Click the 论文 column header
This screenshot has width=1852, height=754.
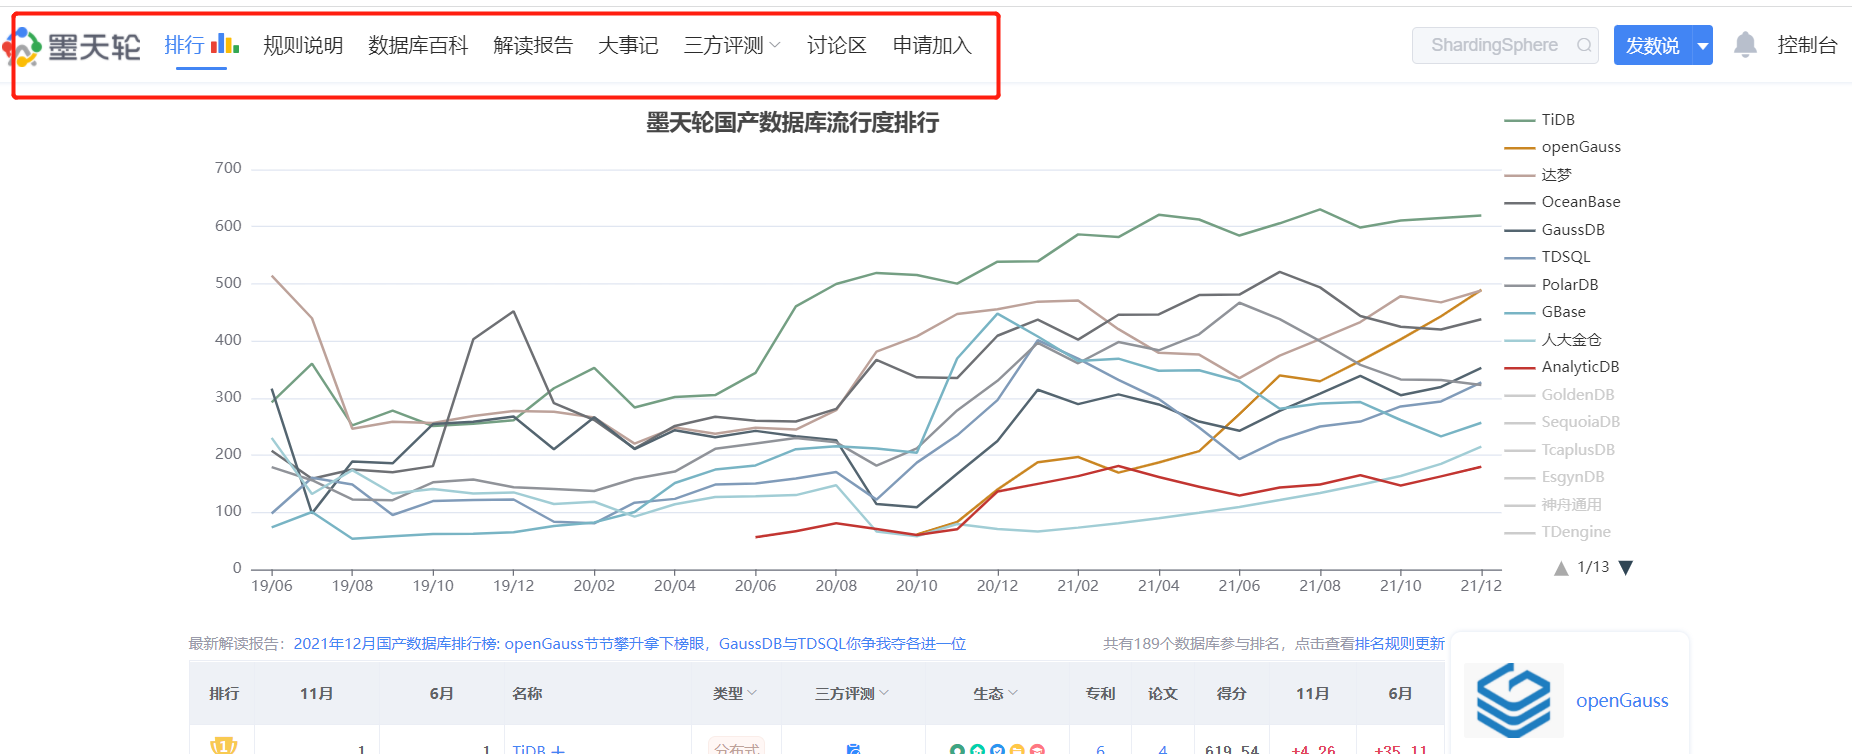click(x=1162, y=694)
